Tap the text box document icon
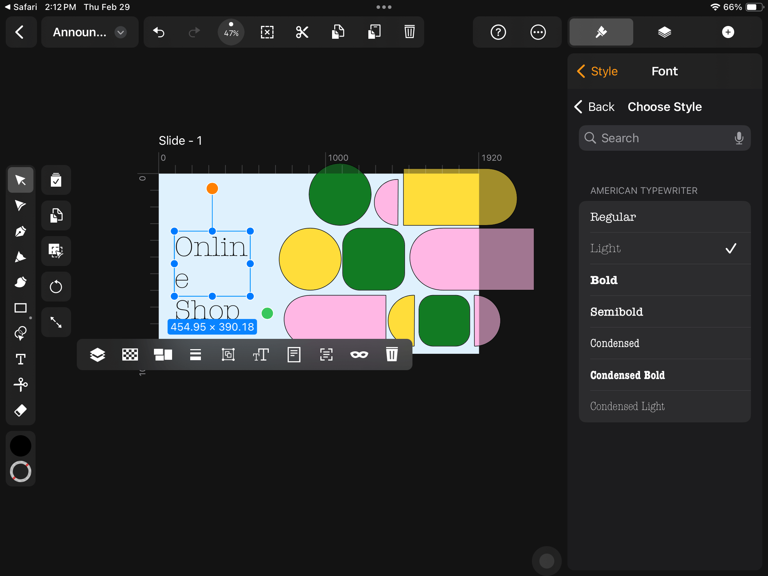The height and width of the screenshot is (576, 768). pos(294,355)
